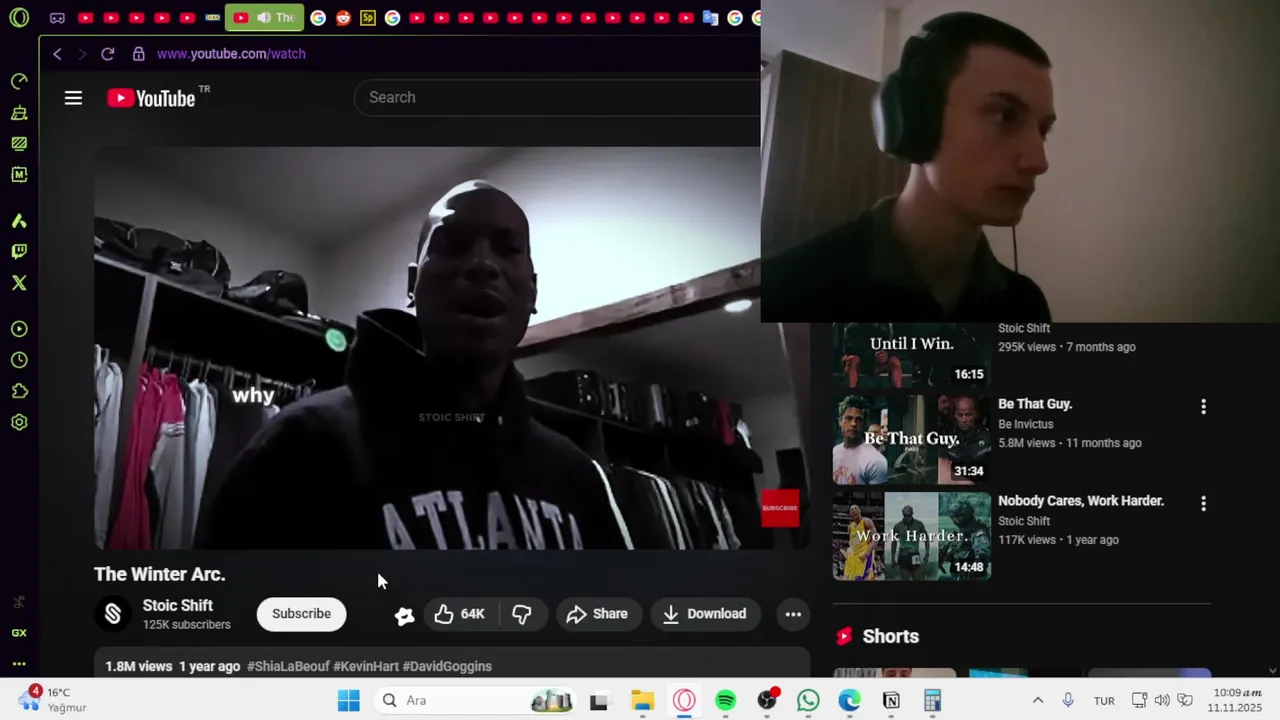Click the Nobody Cares, Work Harder. title
The height and width of the screenshot is (720, 1280).
pyautogui.click(x=1081, y=501)
